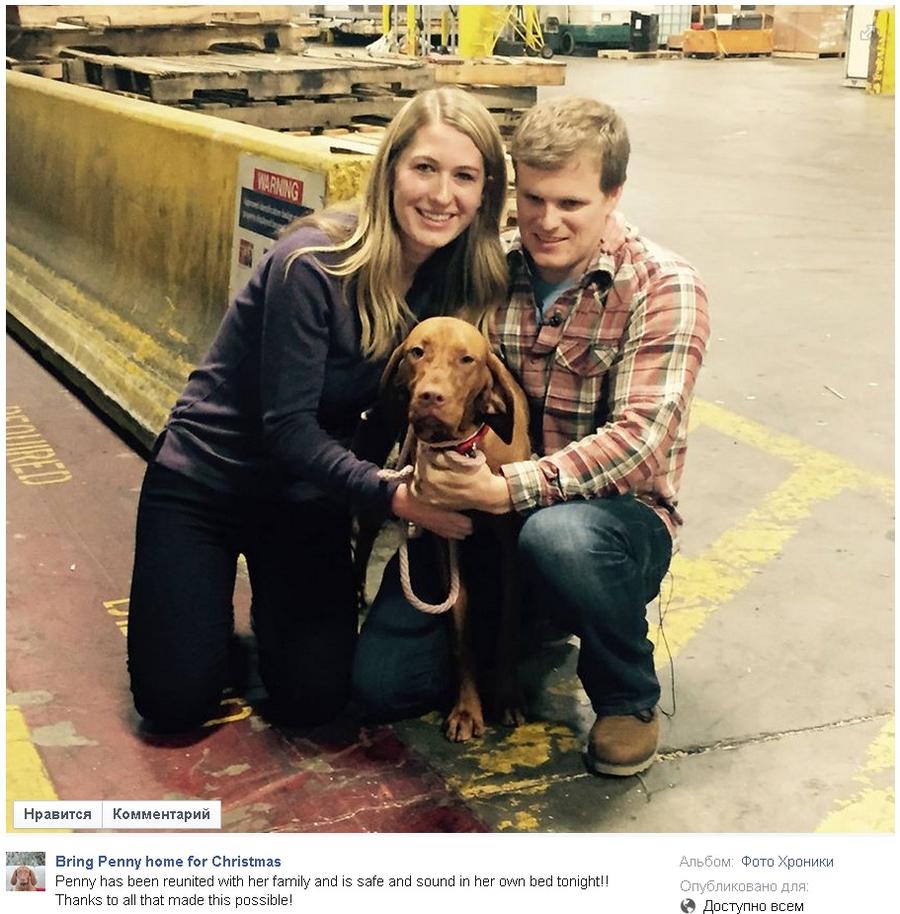900x914 pixels.
Task: Click the woman's face to tag her
Action: (x=437, y=188)
